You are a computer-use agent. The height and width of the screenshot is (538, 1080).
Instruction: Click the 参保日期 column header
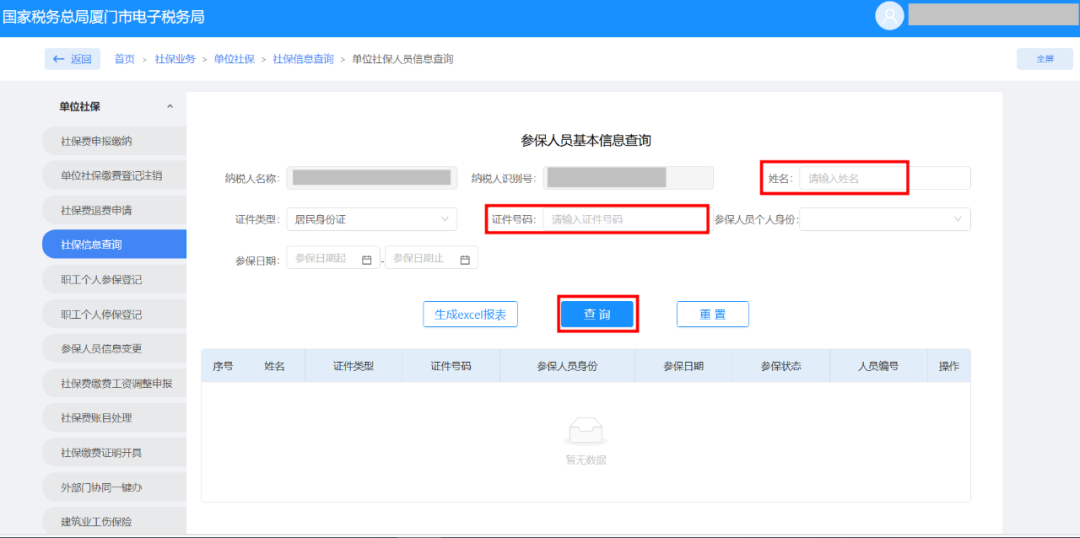click(x=684, y=366)
